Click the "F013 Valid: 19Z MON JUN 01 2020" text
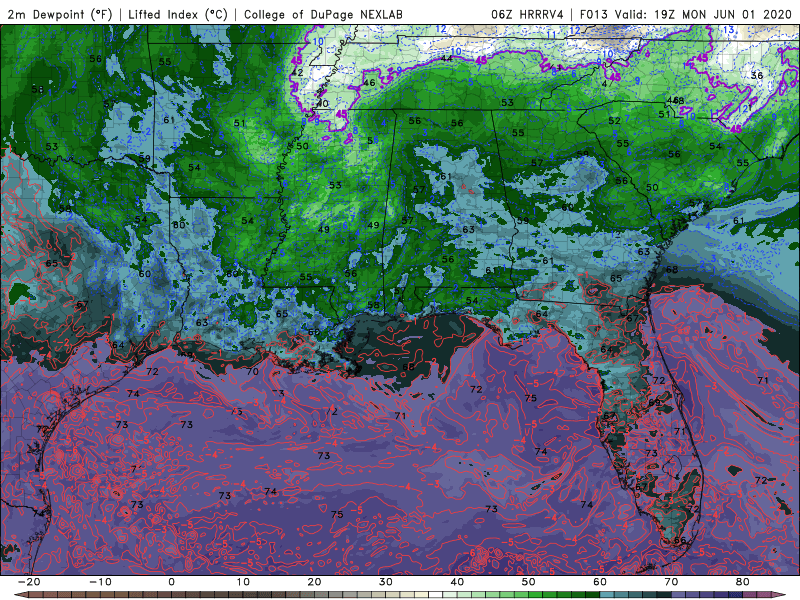This screenshot has height=600, width=800. [686, 14]
